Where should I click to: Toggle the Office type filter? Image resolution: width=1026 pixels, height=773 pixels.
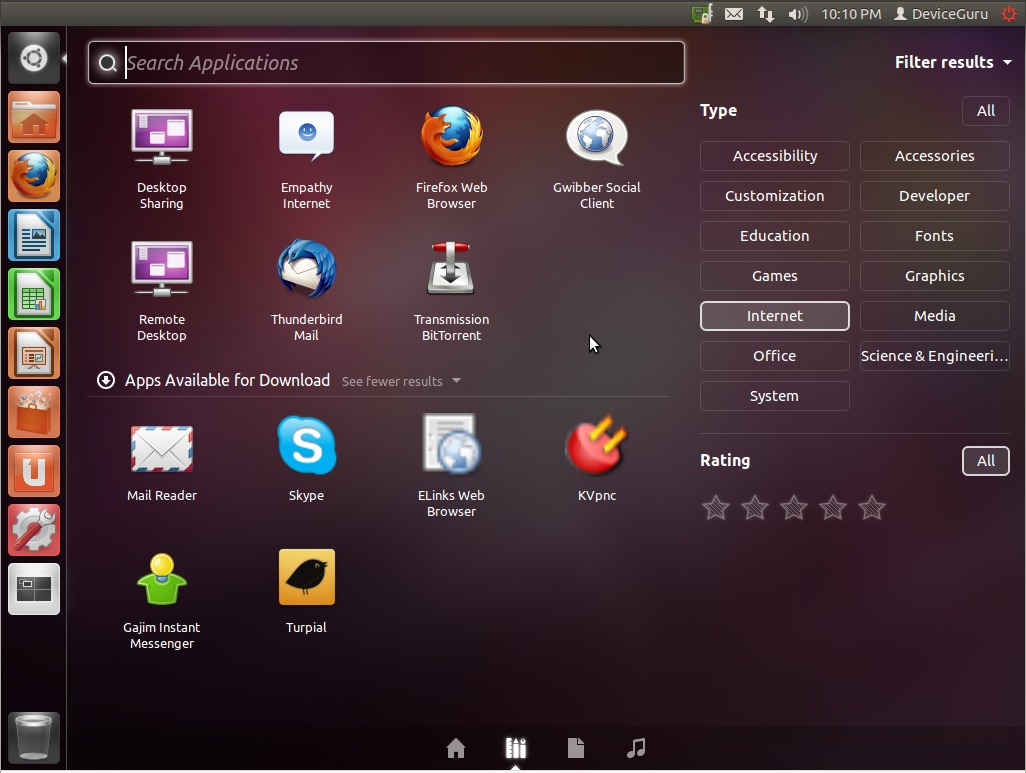pyautogui.click(x=775, y=355)
